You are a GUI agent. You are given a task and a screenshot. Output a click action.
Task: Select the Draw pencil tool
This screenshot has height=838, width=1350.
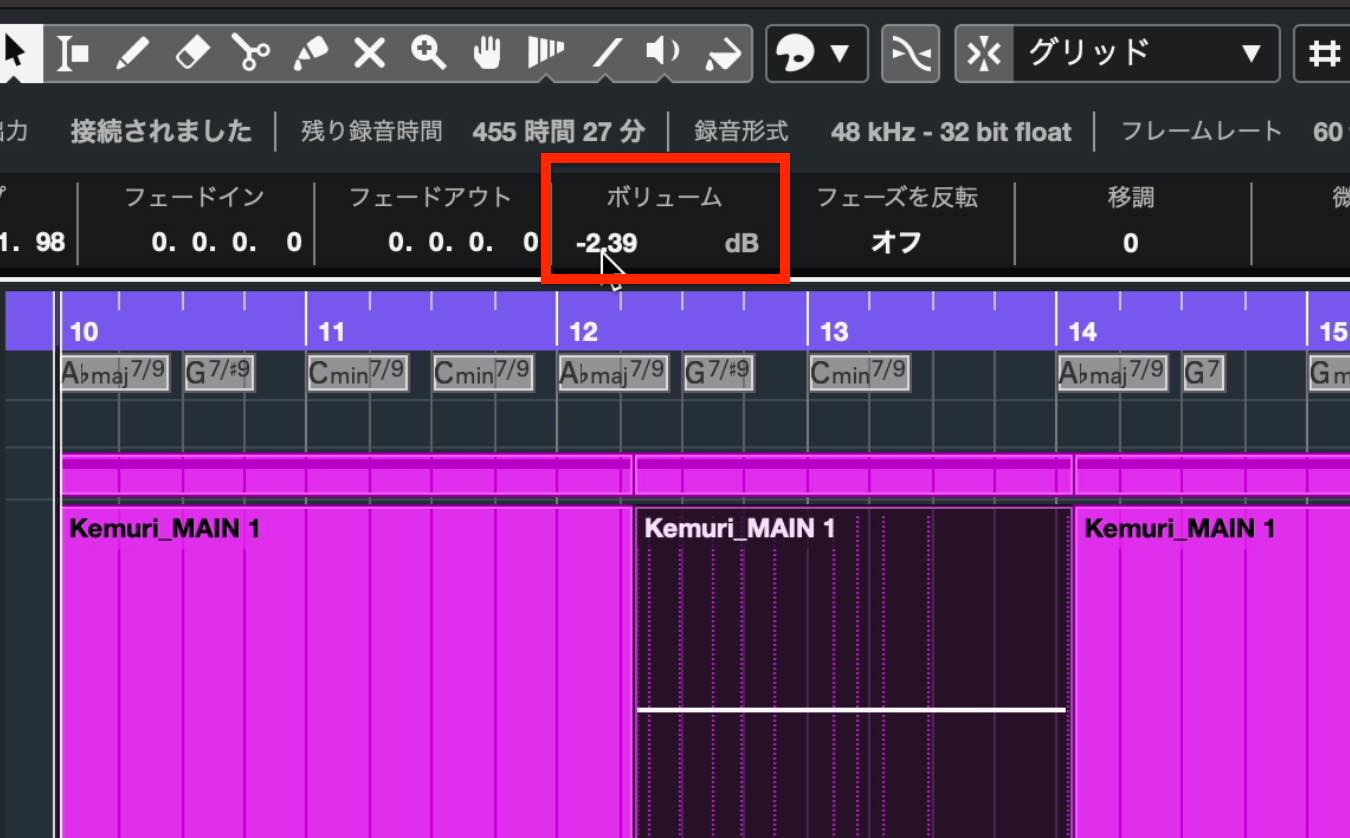tap(131, 53)
